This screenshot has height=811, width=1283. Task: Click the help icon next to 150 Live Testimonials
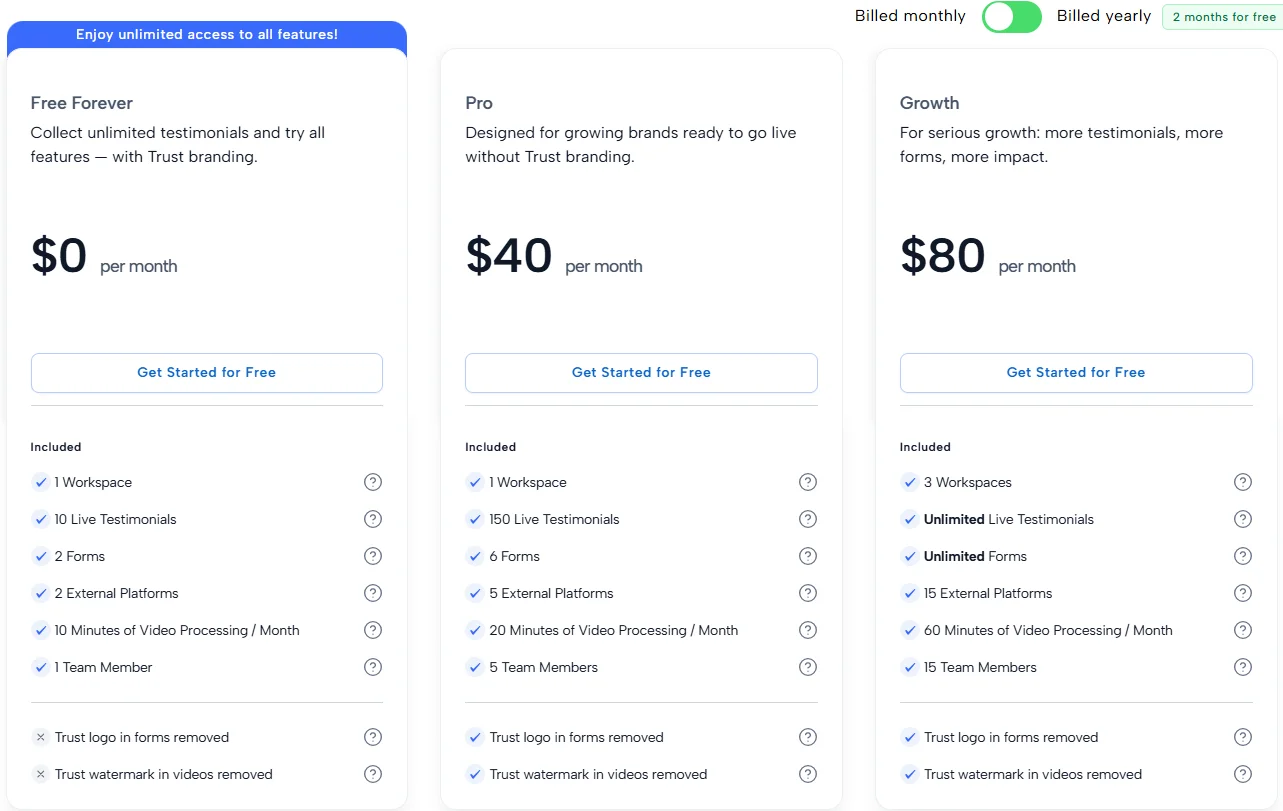point(808,519)
